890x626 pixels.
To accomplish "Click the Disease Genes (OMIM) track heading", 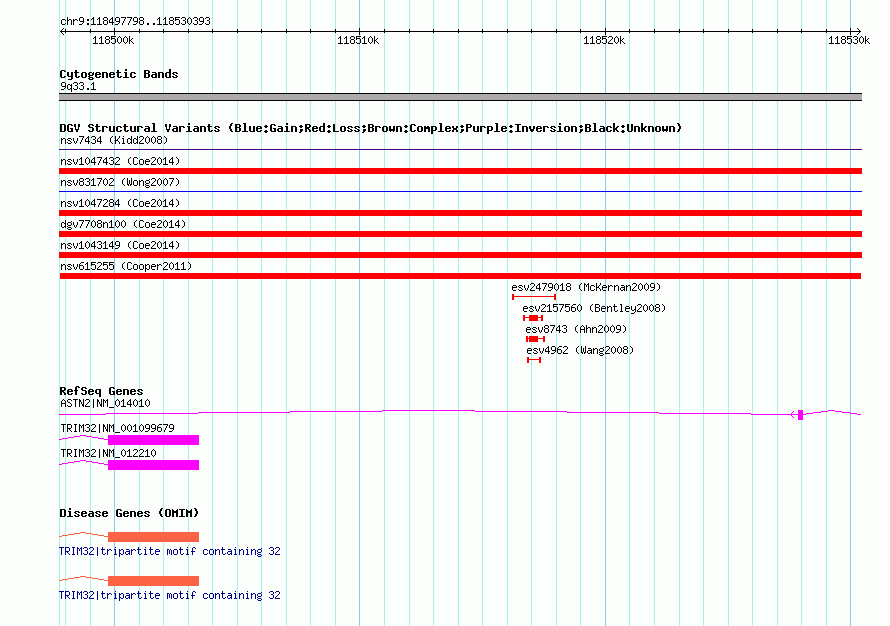I will pyautogui.click(x=129, y=513).
